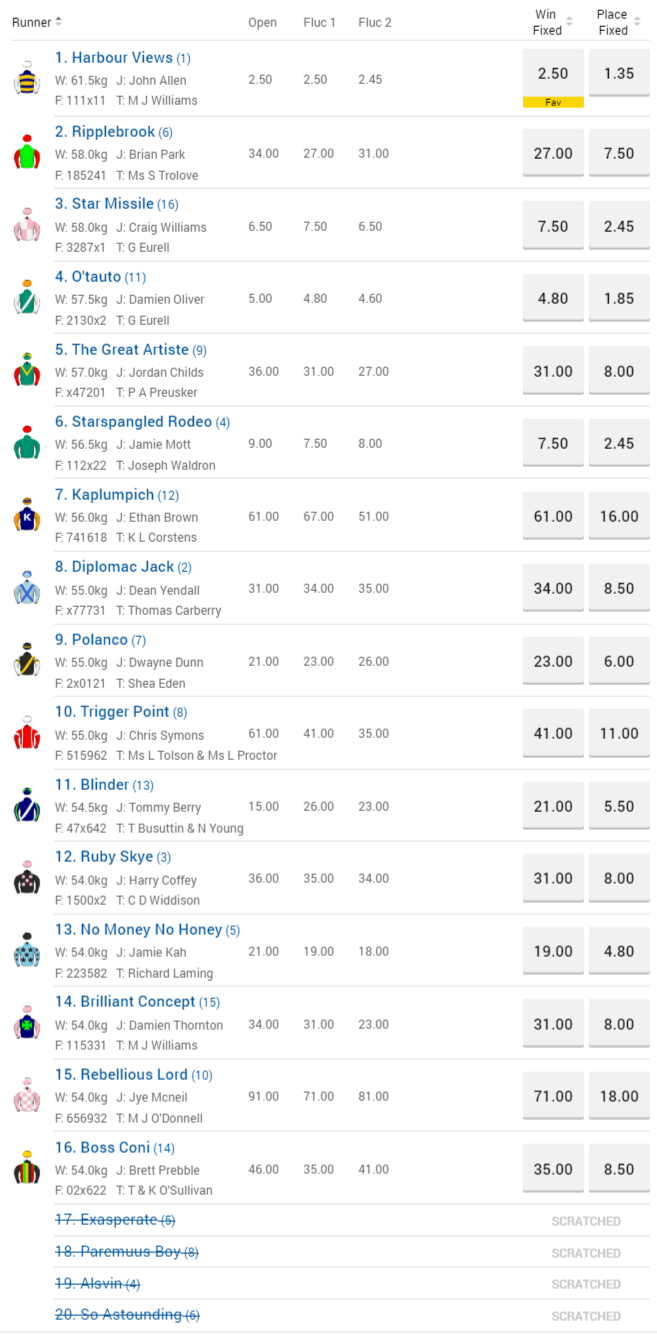
Task: Click Diplomac Jack light blue silks icon
Action: 26,588
